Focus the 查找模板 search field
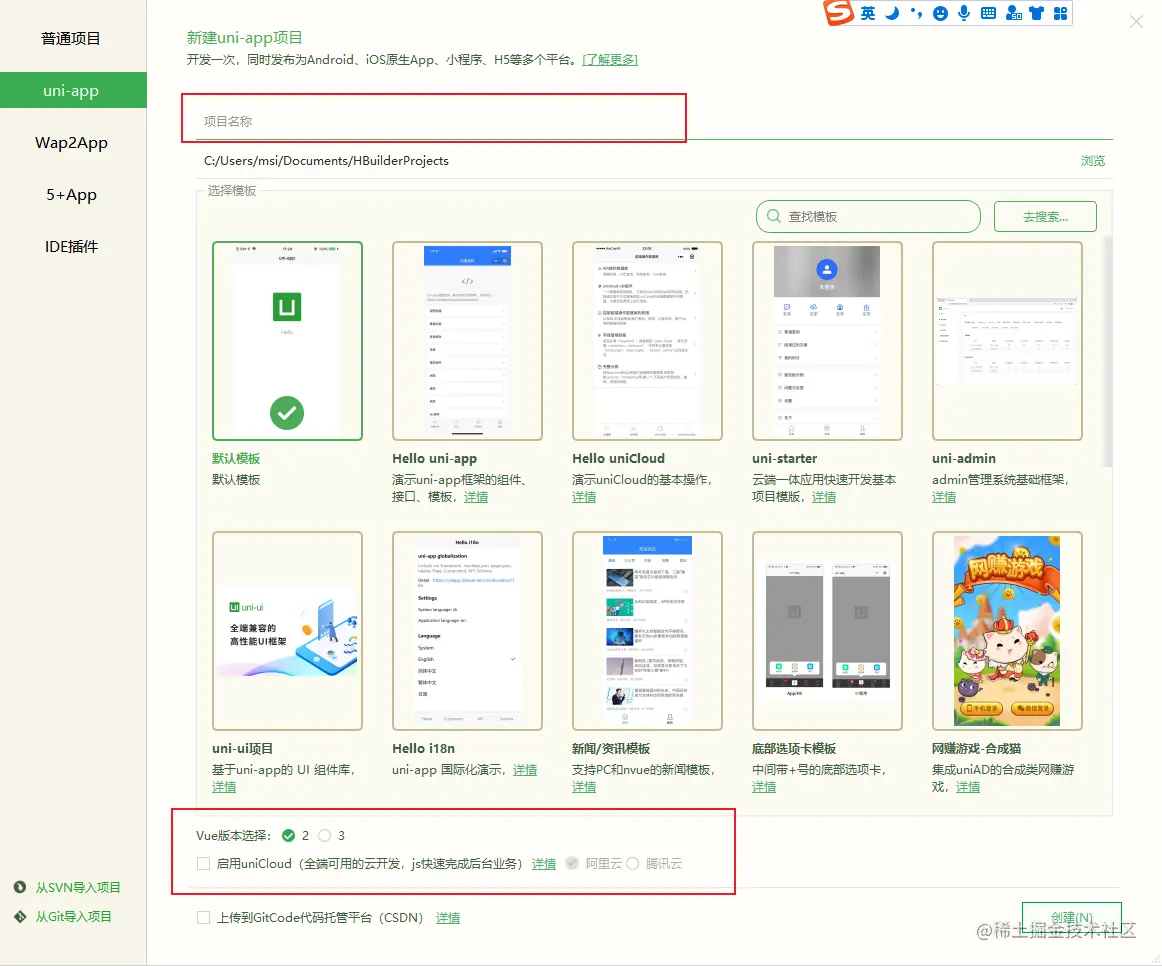This screenshot has width=1162, height=966. click(869, 216)
